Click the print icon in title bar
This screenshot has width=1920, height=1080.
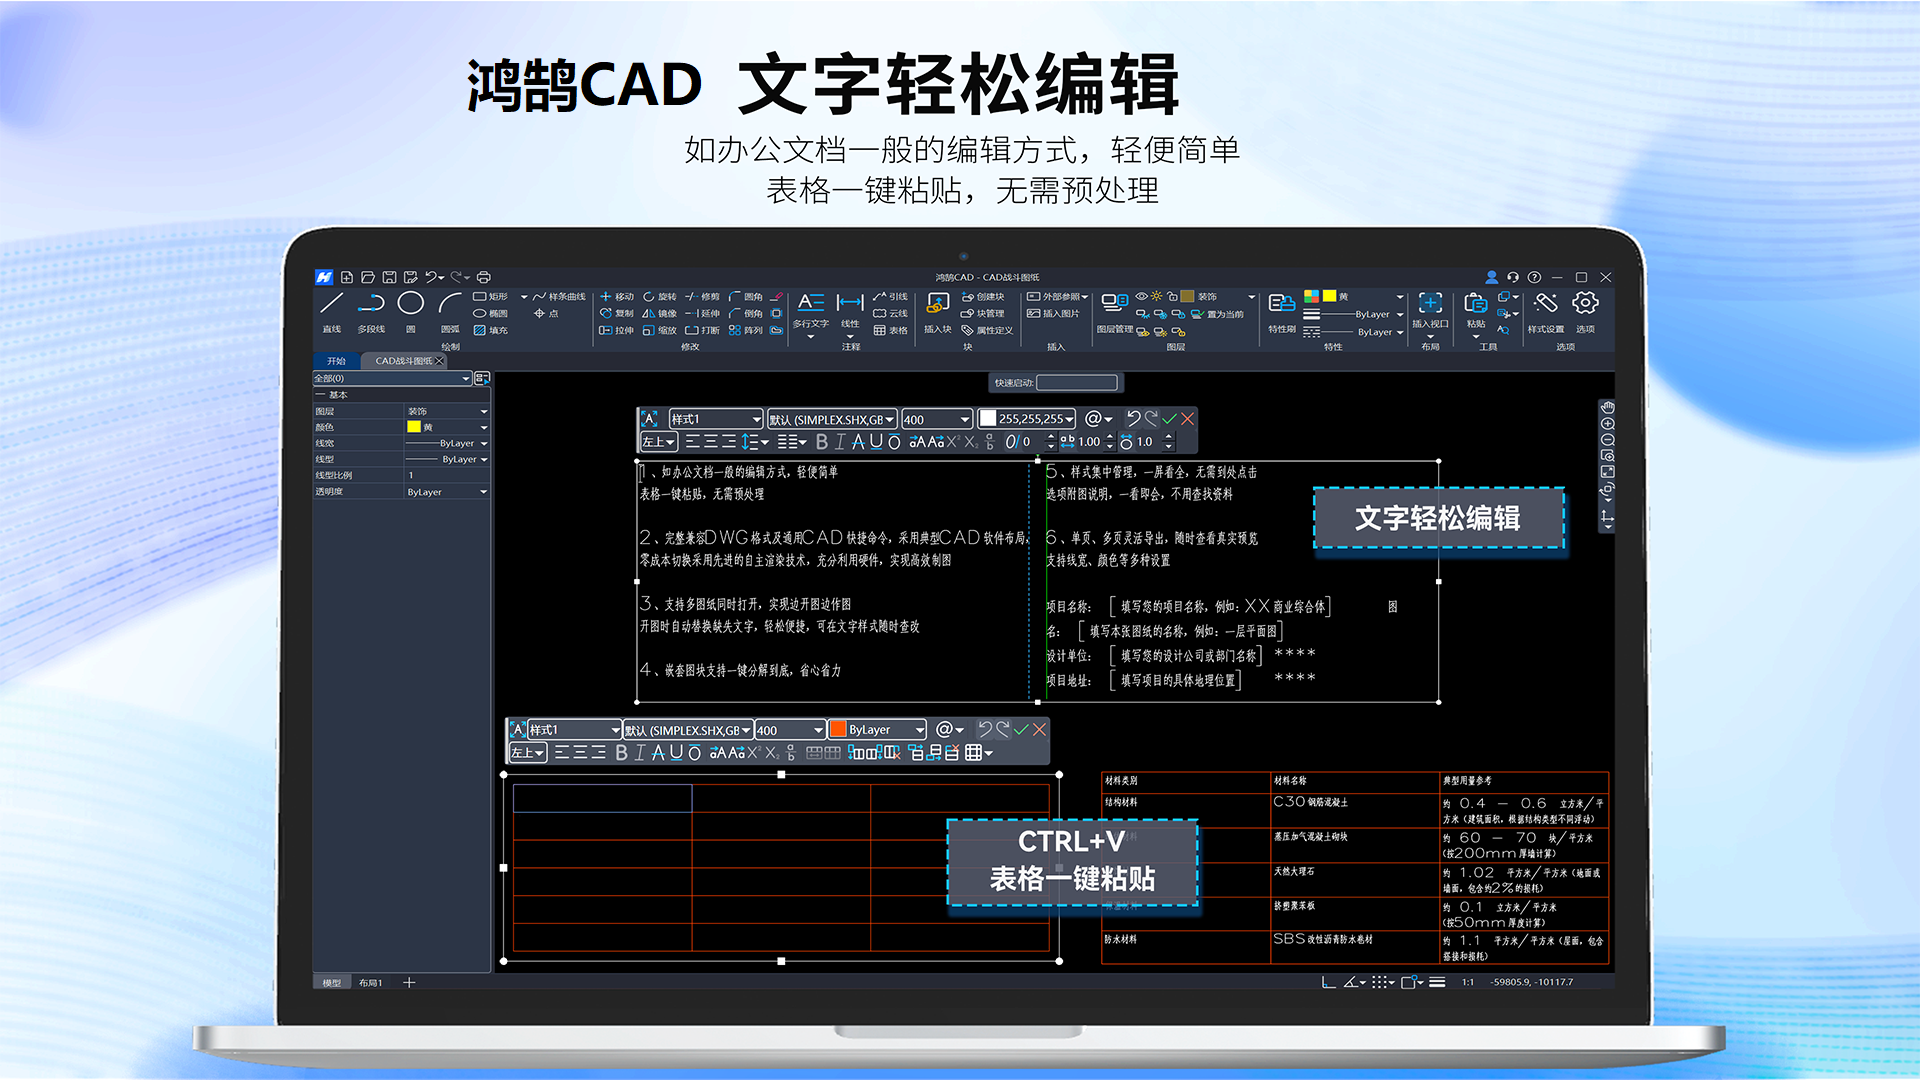tap(484, 277)
